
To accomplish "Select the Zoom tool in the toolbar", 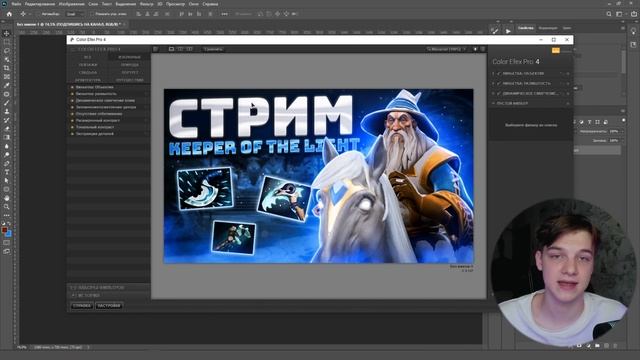I will click(7, 207).
